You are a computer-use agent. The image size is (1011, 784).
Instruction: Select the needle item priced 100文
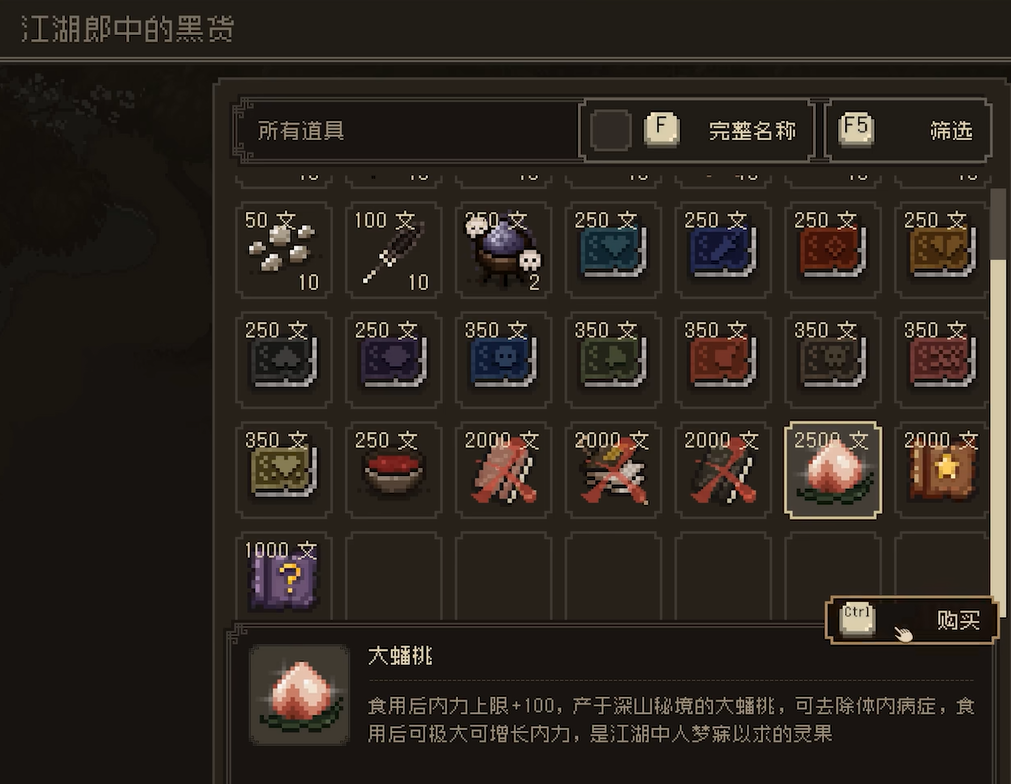393,250
